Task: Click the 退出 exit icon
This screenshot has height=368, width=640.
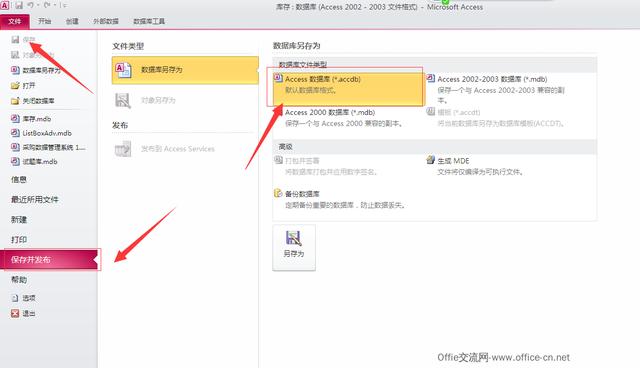Action: pos(15,313)
